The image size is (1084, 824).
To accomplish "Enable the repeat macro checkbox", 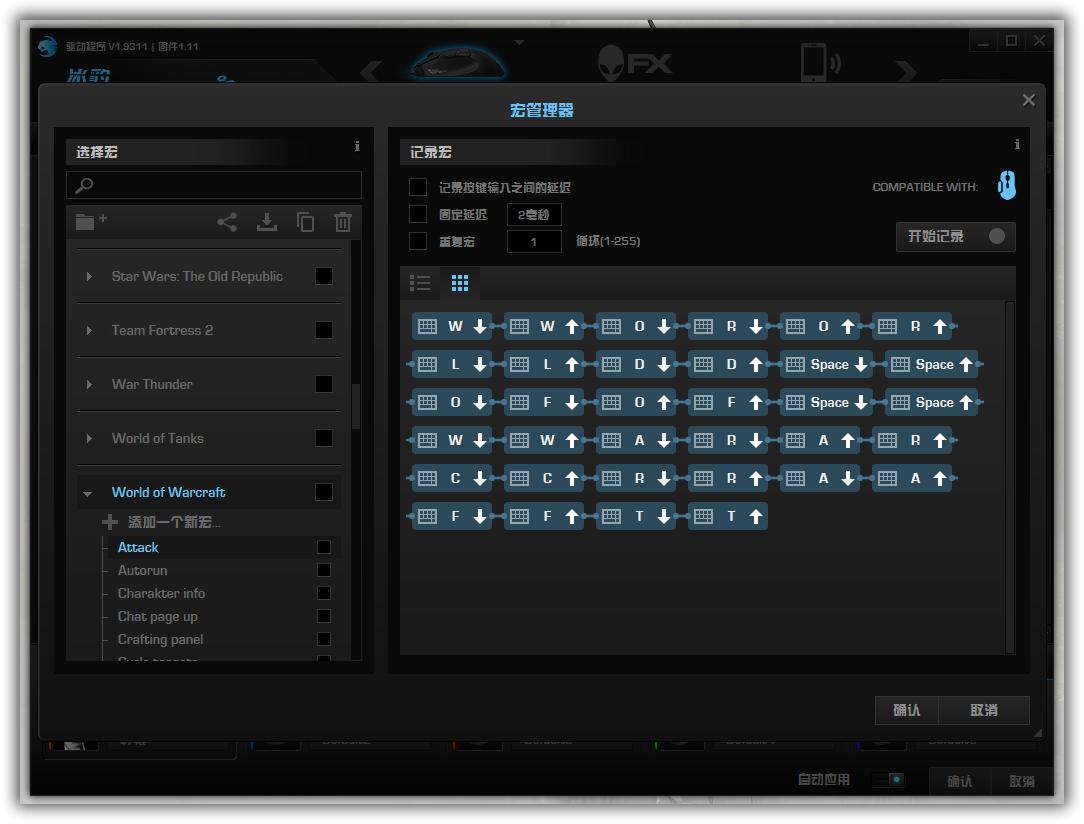I will (x=418, y=241).
